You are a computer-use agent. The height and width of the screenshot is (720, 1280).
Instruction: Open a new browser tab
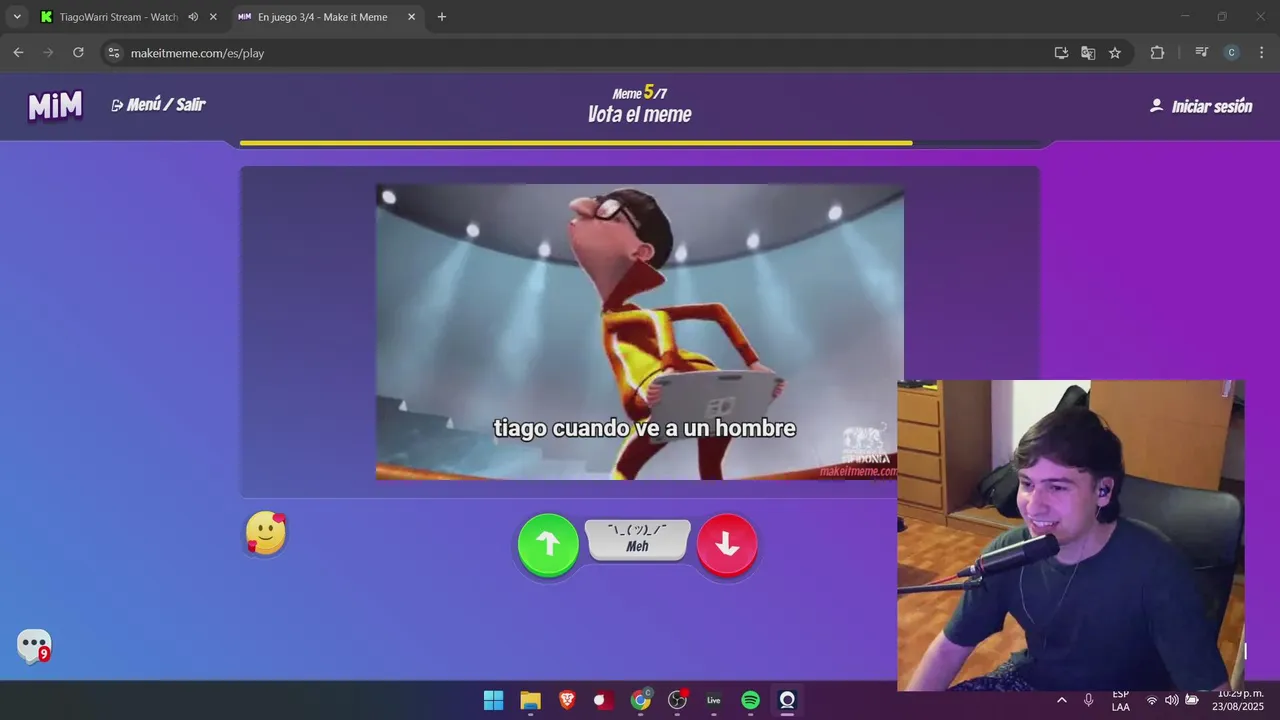pyautogui.click(x=442, y=17)
